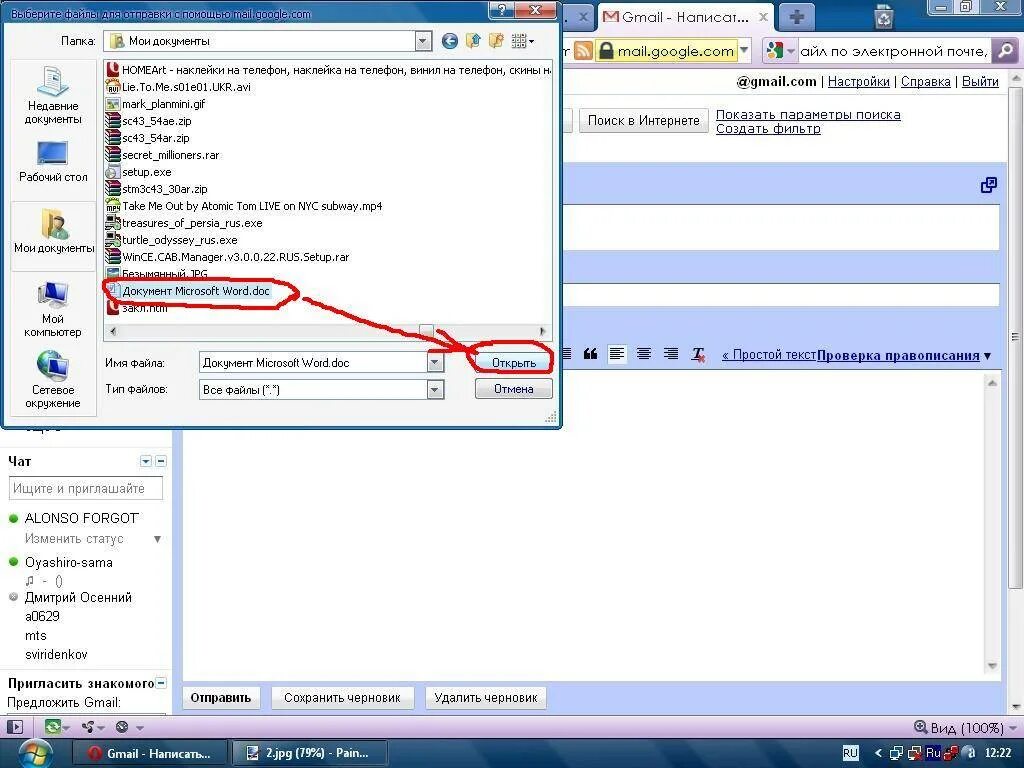Screen dimensions: 1024x768
Task: Select file mark_planmini.gif
Action: (x=155, y=104)
